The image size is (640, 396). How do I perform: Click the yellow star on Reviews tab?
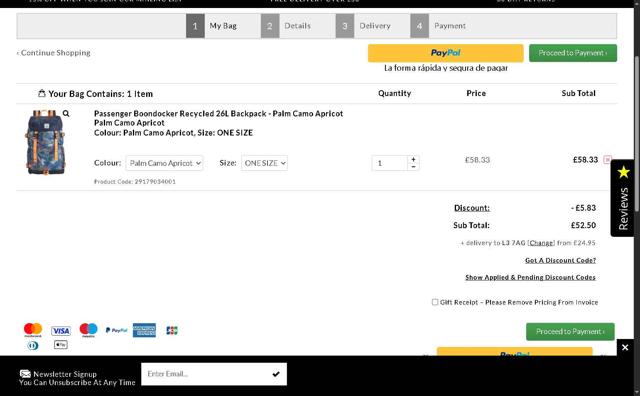[624, 172]
